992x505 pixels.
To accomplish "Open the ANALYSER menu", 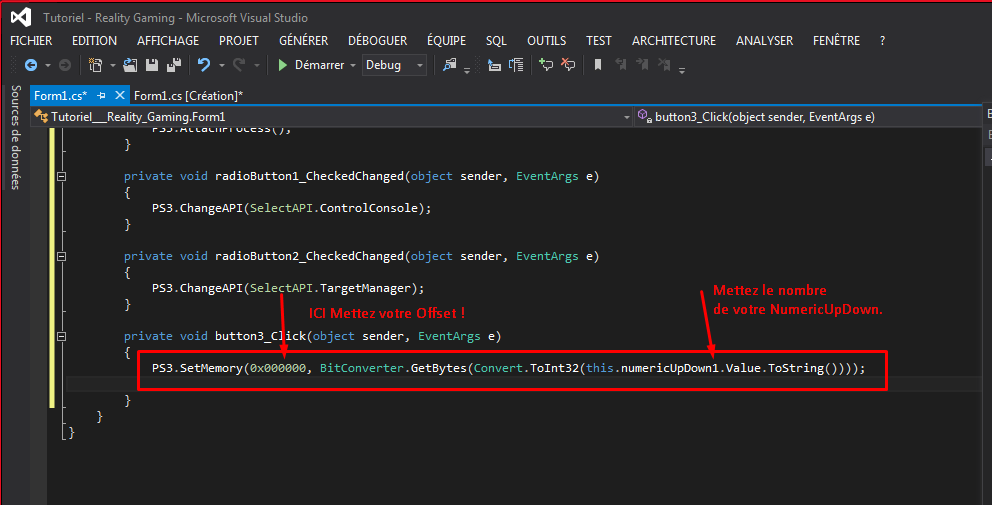I will [764, 41].
